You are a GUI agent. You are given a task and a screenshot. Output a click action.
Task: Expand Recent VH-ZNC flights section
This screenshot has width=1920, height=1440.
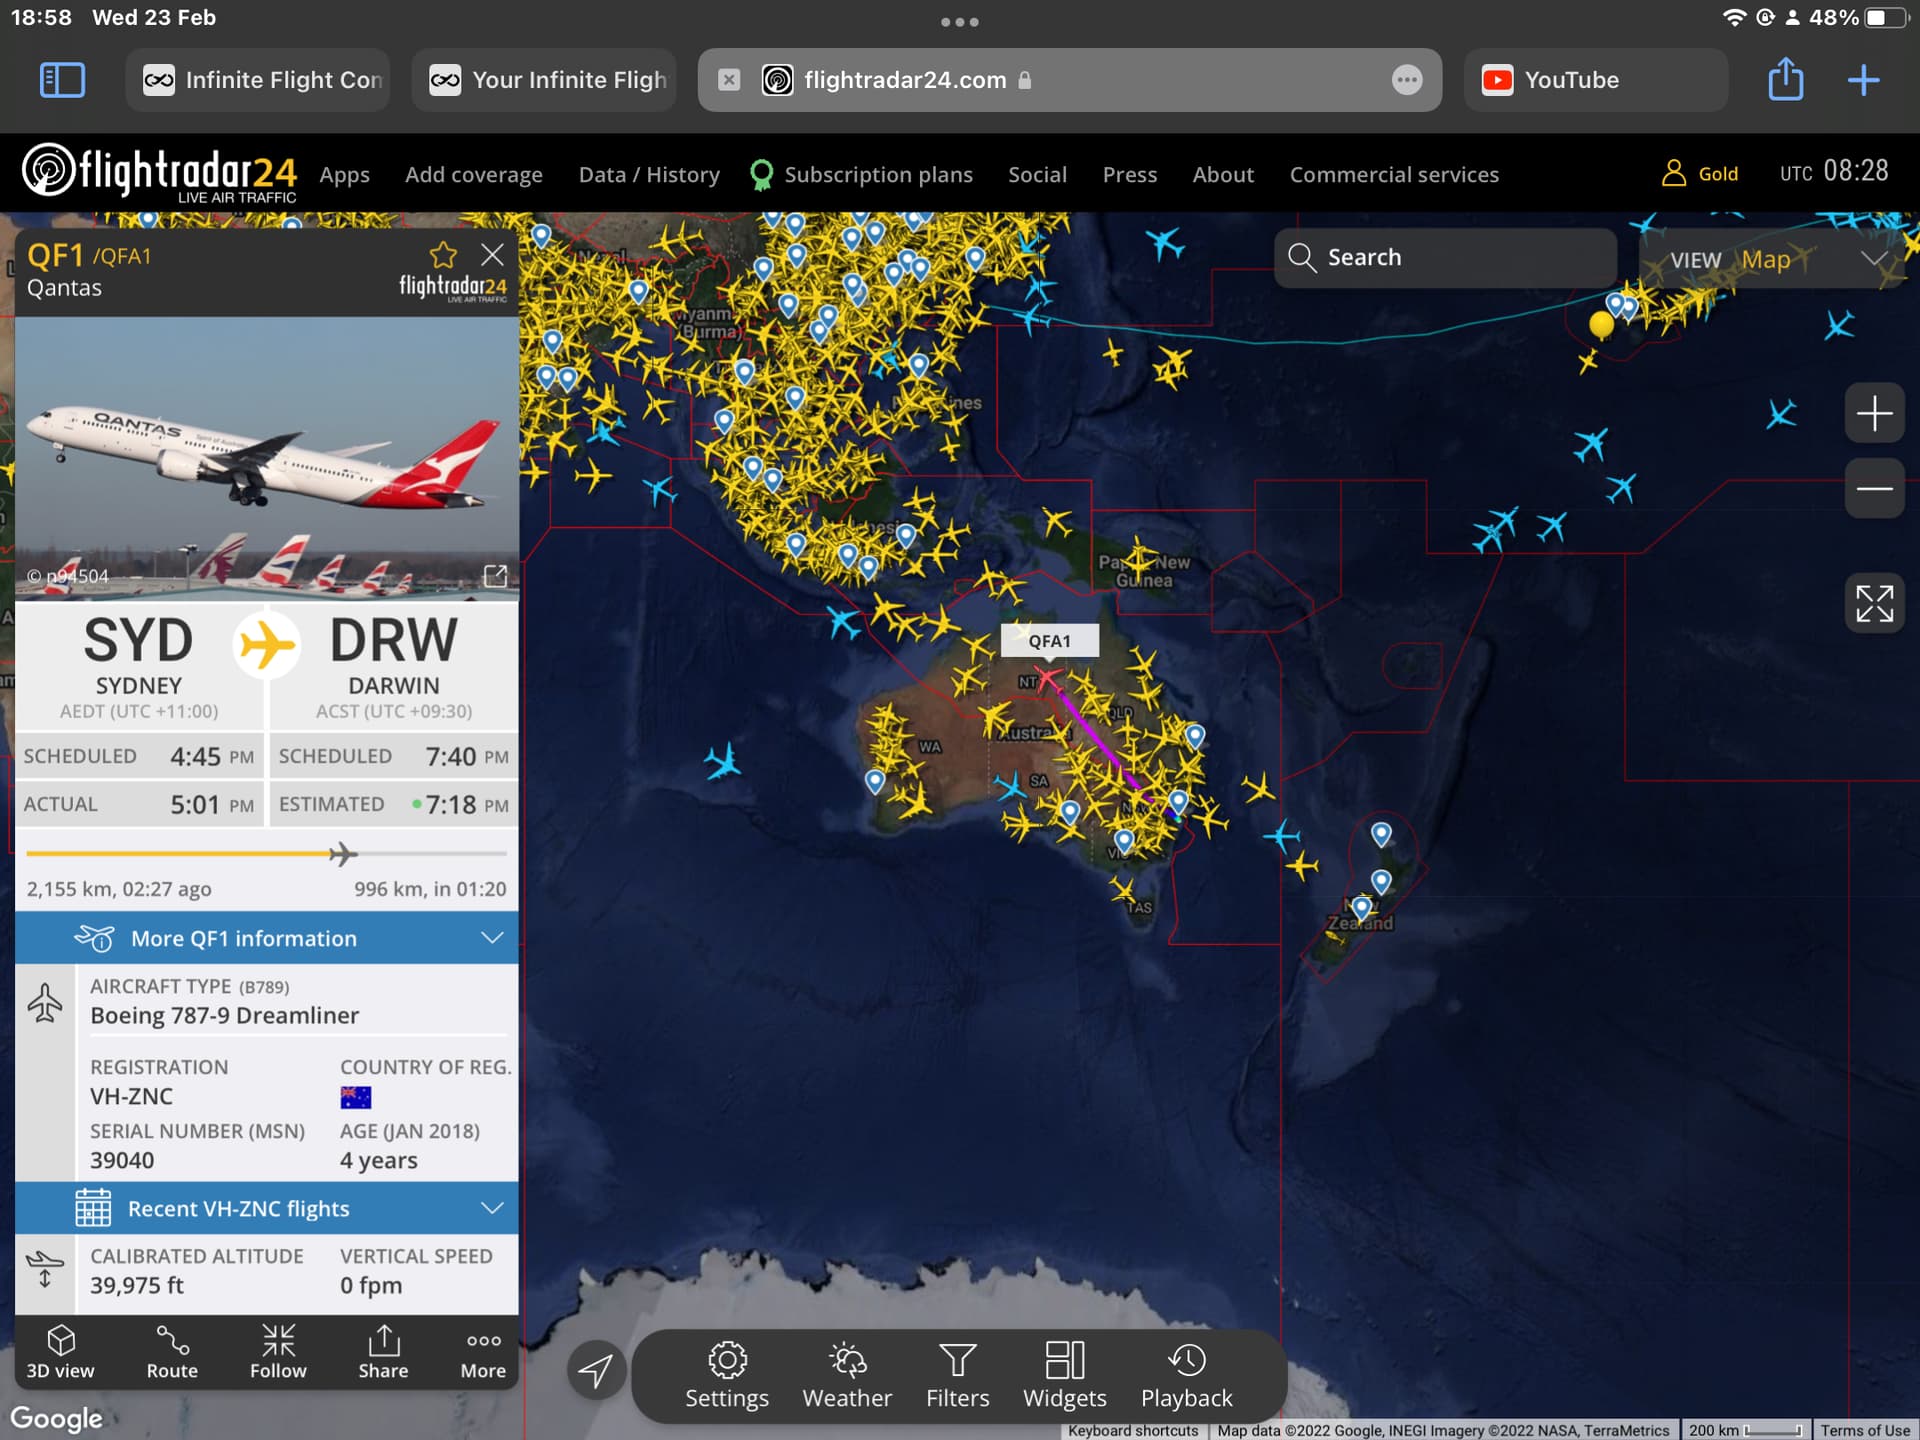[267, 1208]
